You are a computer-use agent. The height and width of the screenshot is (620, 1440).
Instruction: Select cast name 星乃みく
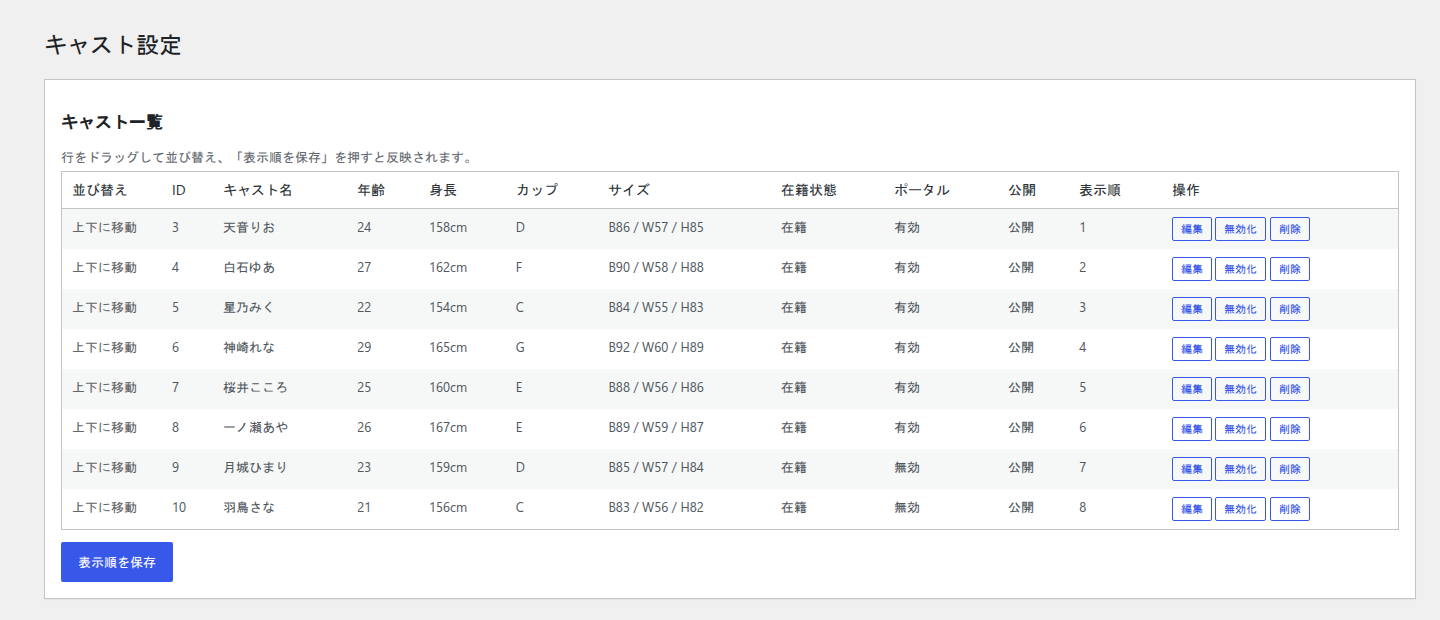pos(249,308)
